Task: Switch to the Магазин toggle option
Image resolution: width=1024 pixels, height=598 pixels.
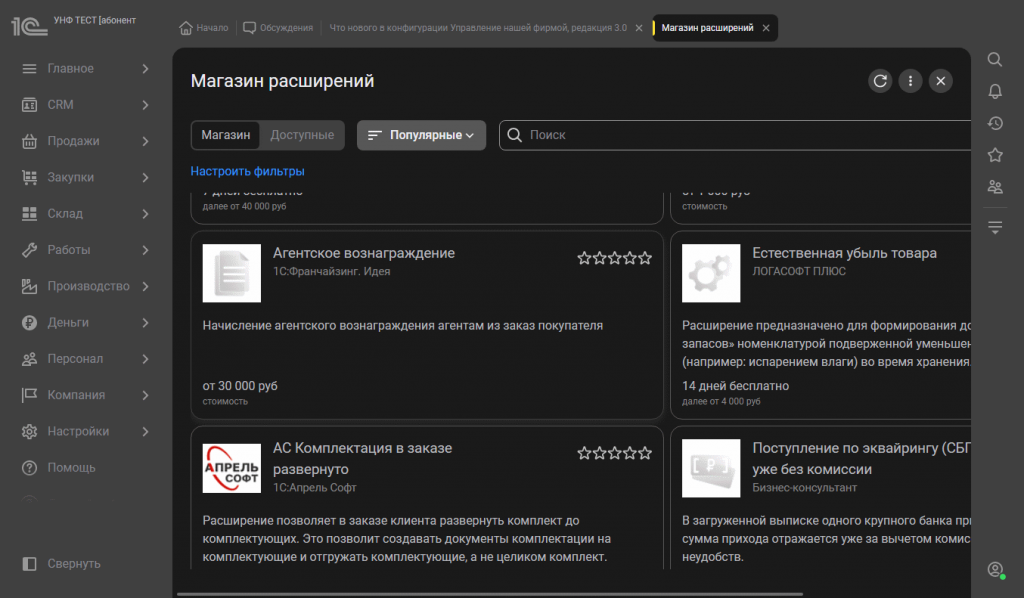Action: point(225,135)
